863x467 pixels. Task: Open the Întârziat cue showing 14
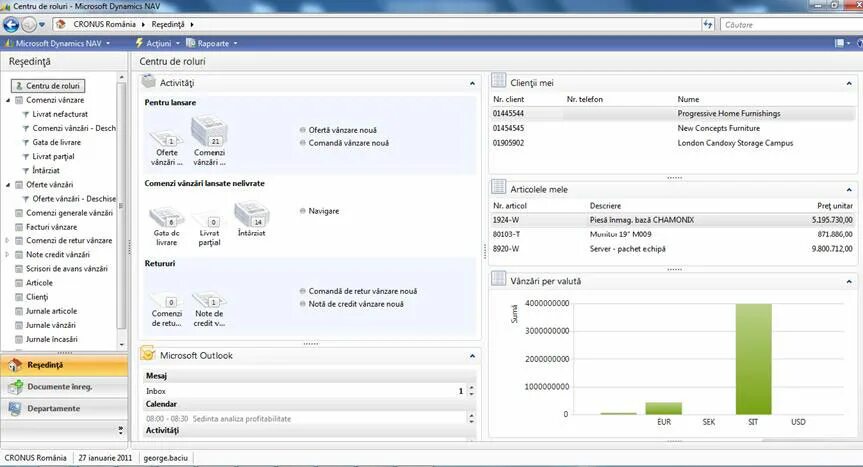tap(252, 215)
